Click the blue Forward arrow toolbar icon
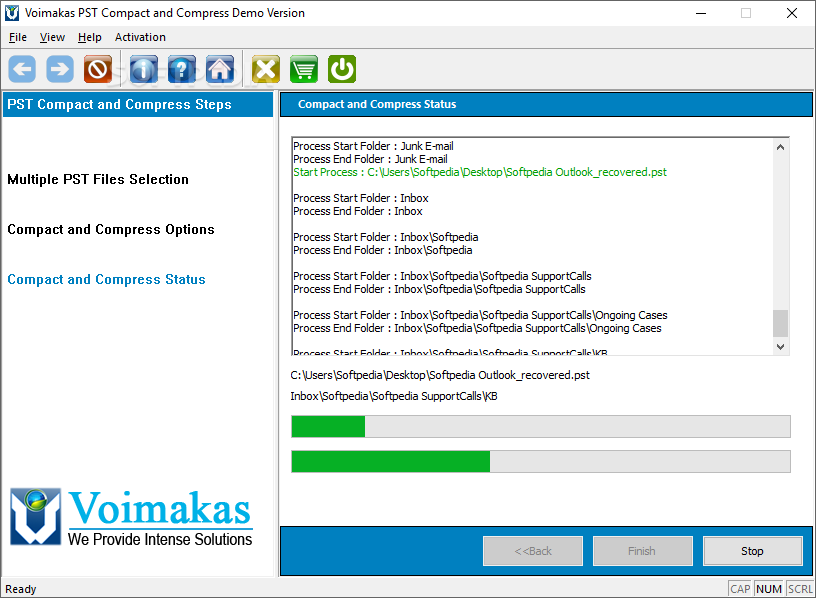Screen dimensions: 816x598 click(60, 69)
